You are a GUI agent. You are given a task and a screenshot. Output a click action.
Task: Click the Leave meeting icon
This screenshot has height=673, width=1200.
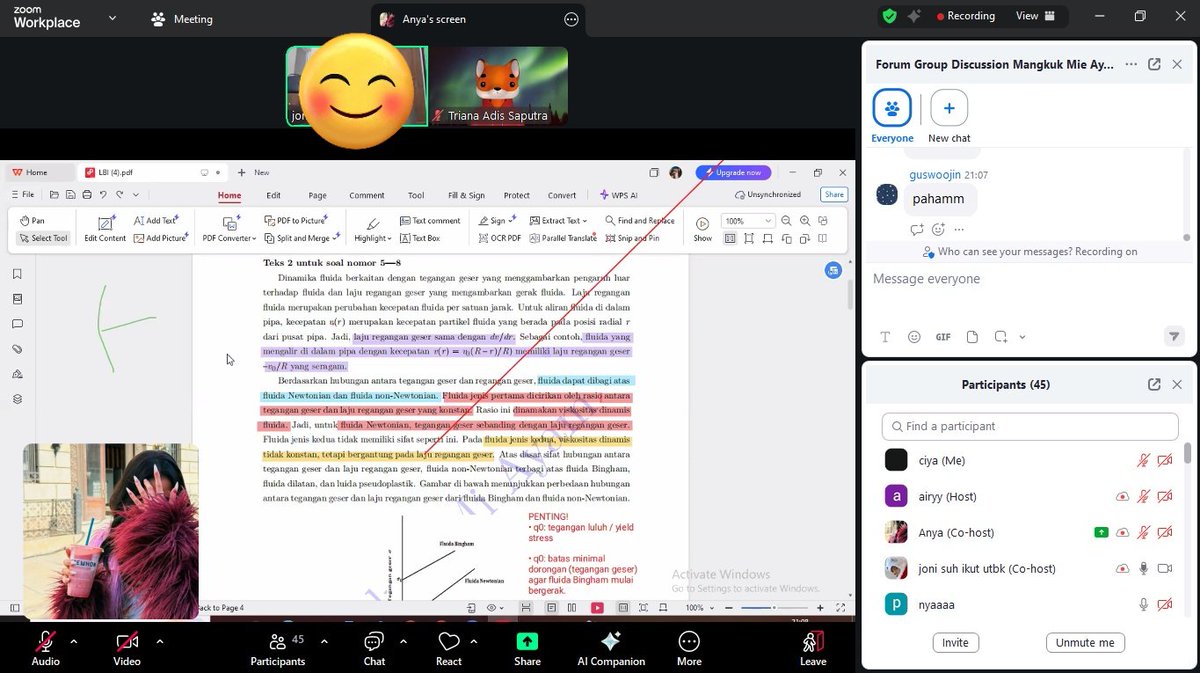pos(813,642)
